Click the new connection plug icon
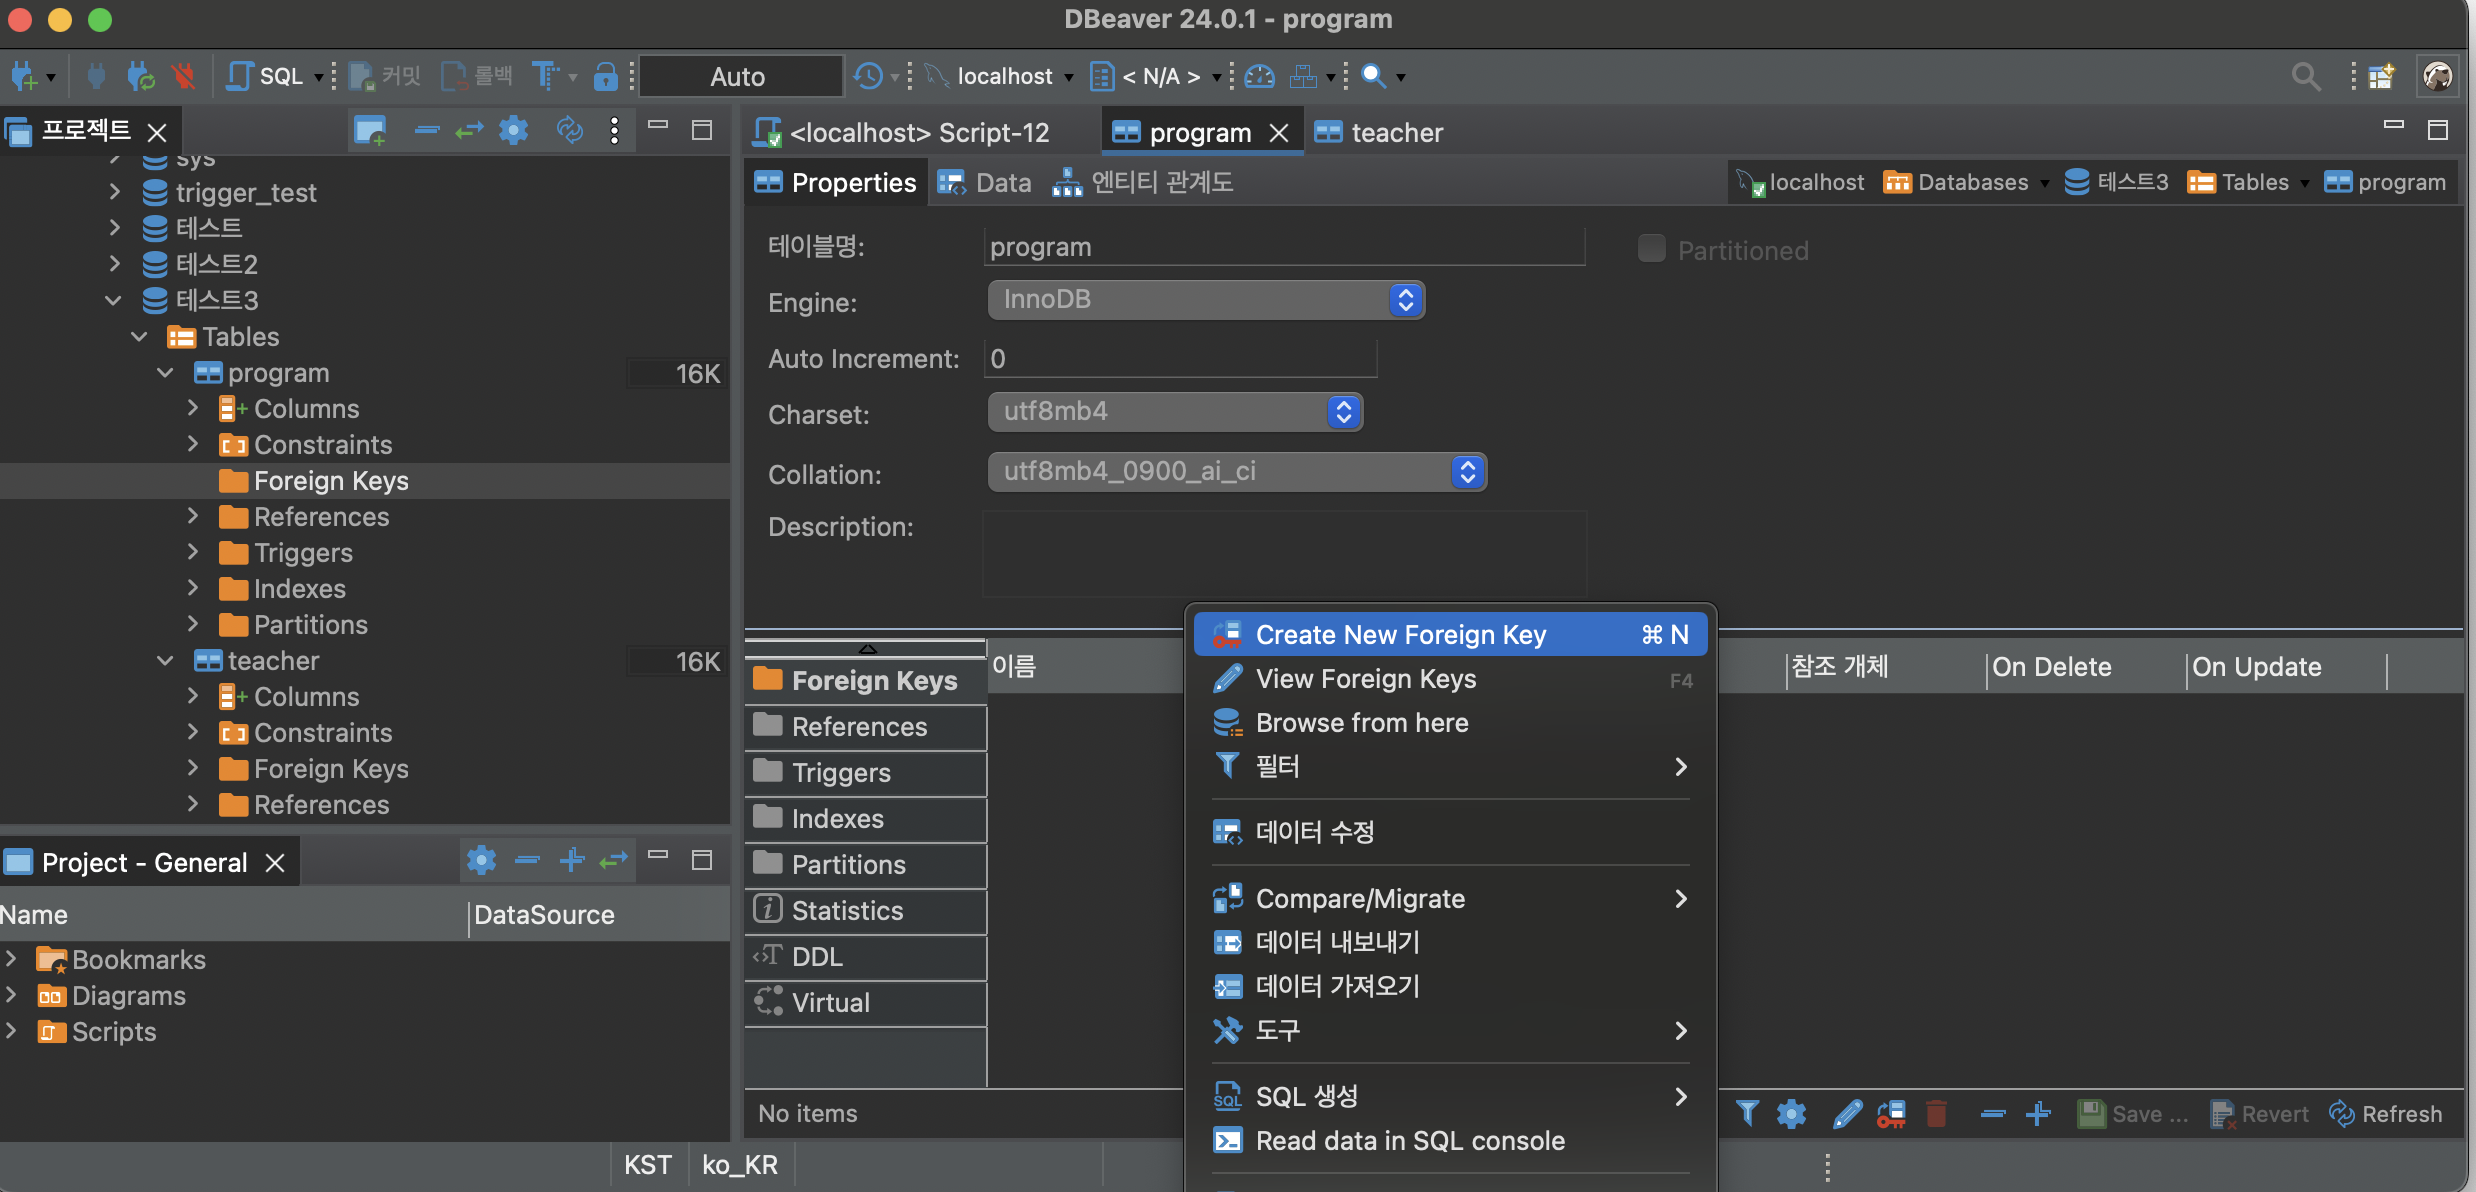 coord(24,76)
